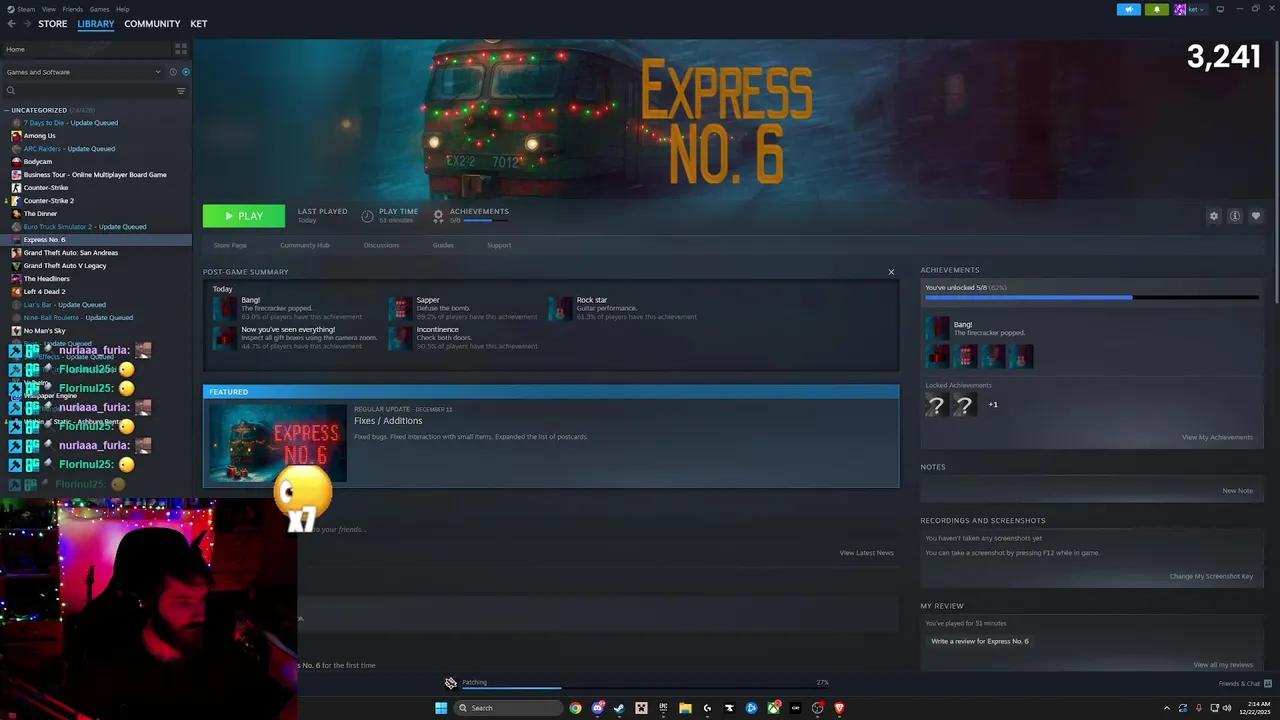This screenshot has height=720, width=1280.
Task: Show hidden system tray icons
Action: coord(1166,708)
